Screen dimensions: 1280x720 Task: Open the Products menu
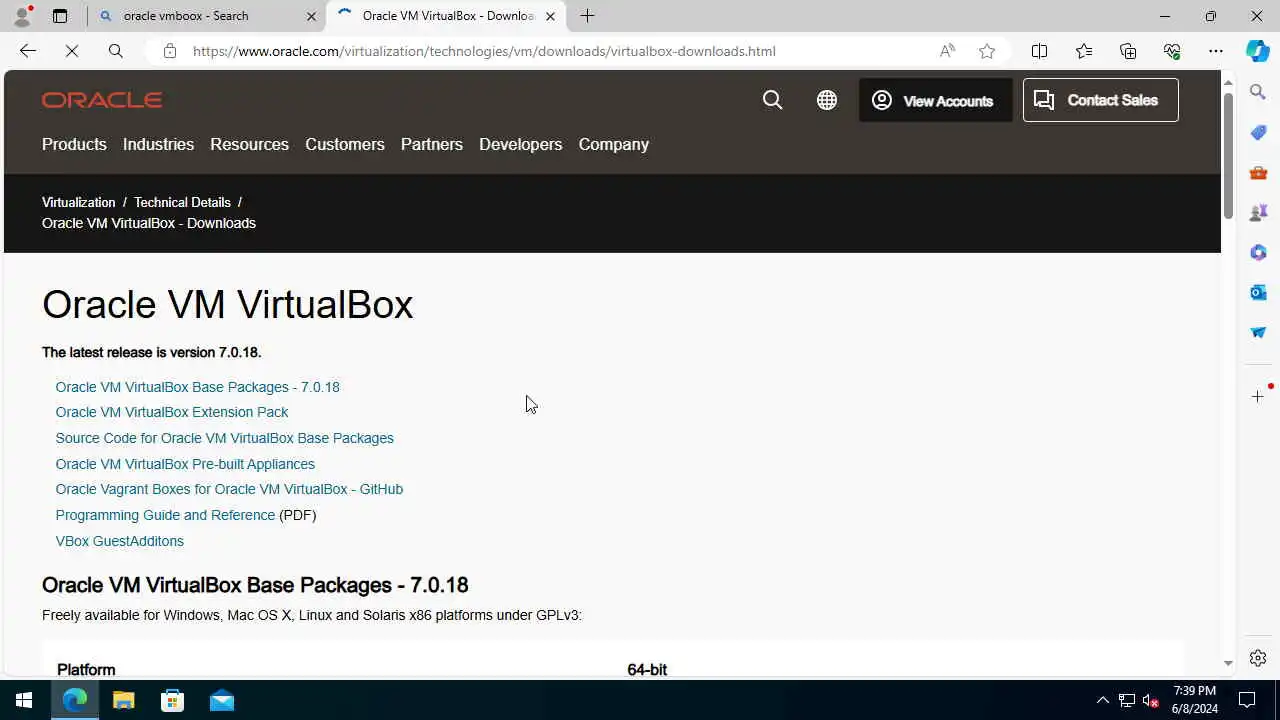pos(74,144)
